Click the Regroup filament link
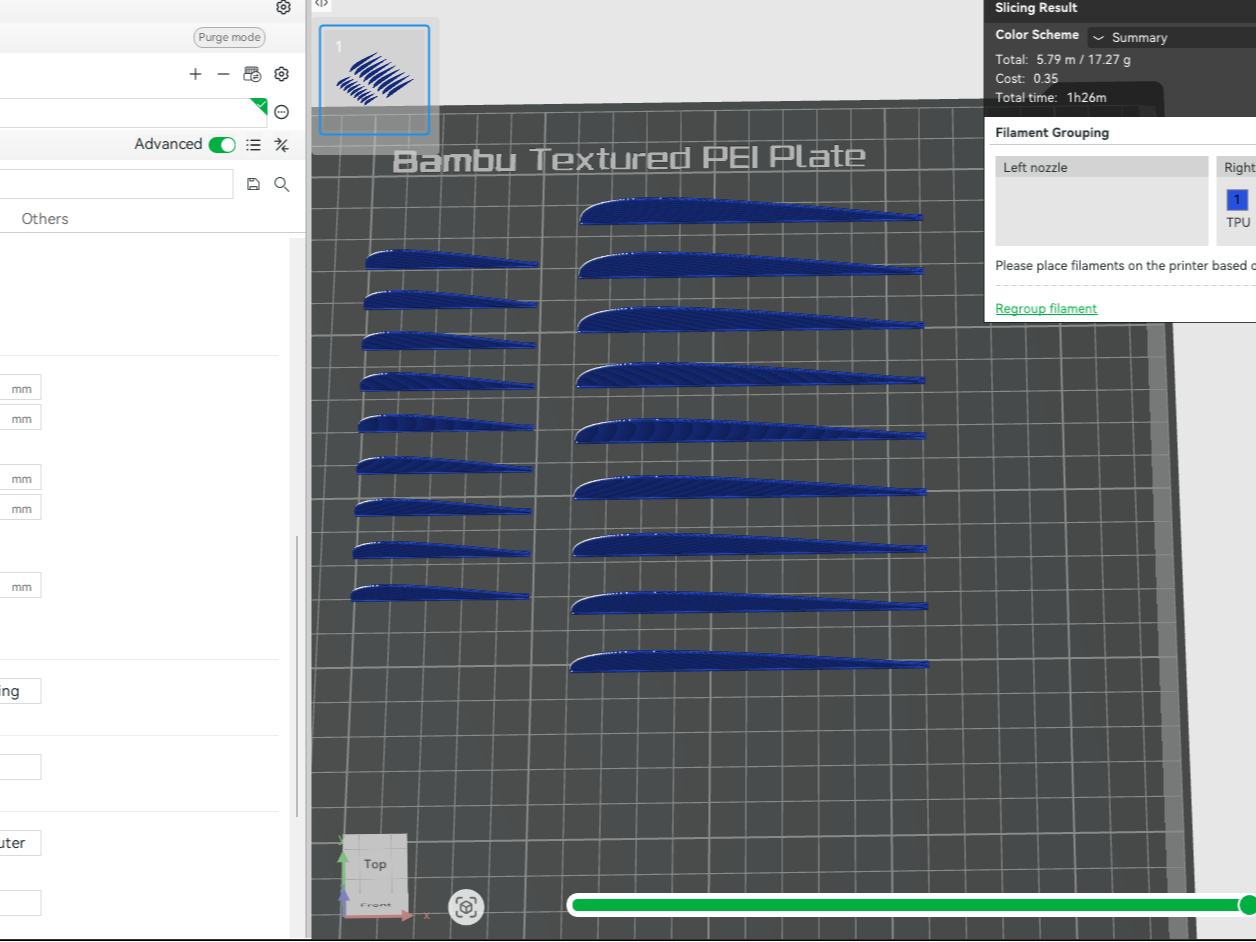 click(x=1046, y=308)
